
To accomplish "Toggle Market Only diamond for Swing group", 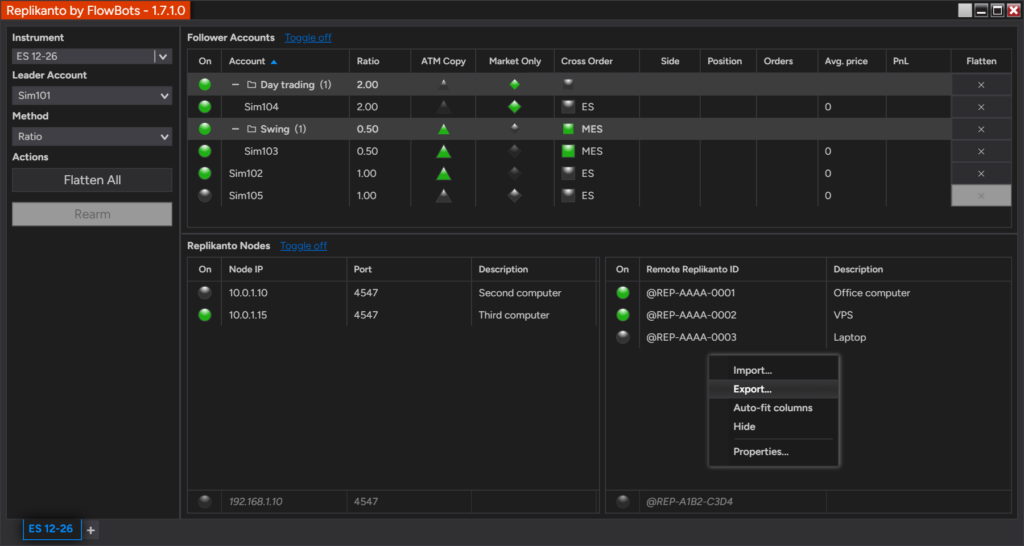I will [515, 128].
